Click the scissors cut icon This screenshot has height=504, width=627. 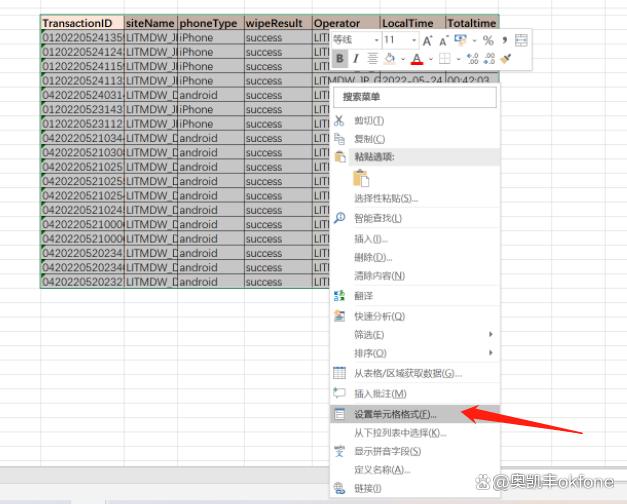coord(339,120)
